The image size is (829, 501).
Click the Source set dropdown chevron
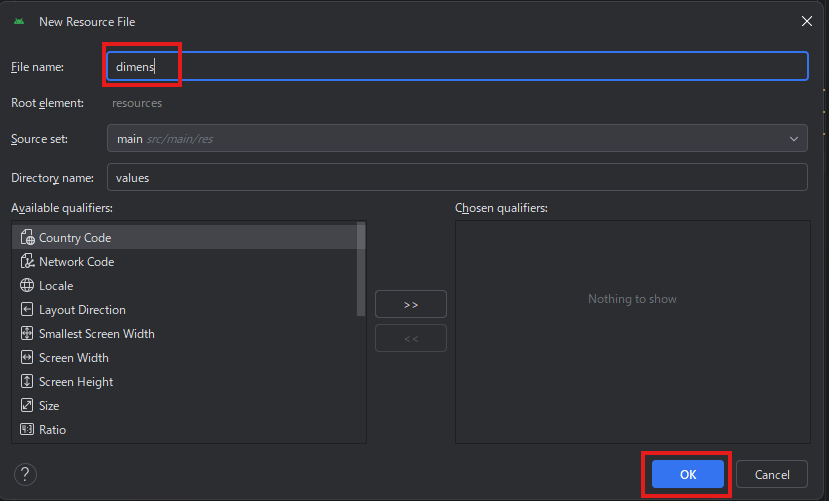794,139
